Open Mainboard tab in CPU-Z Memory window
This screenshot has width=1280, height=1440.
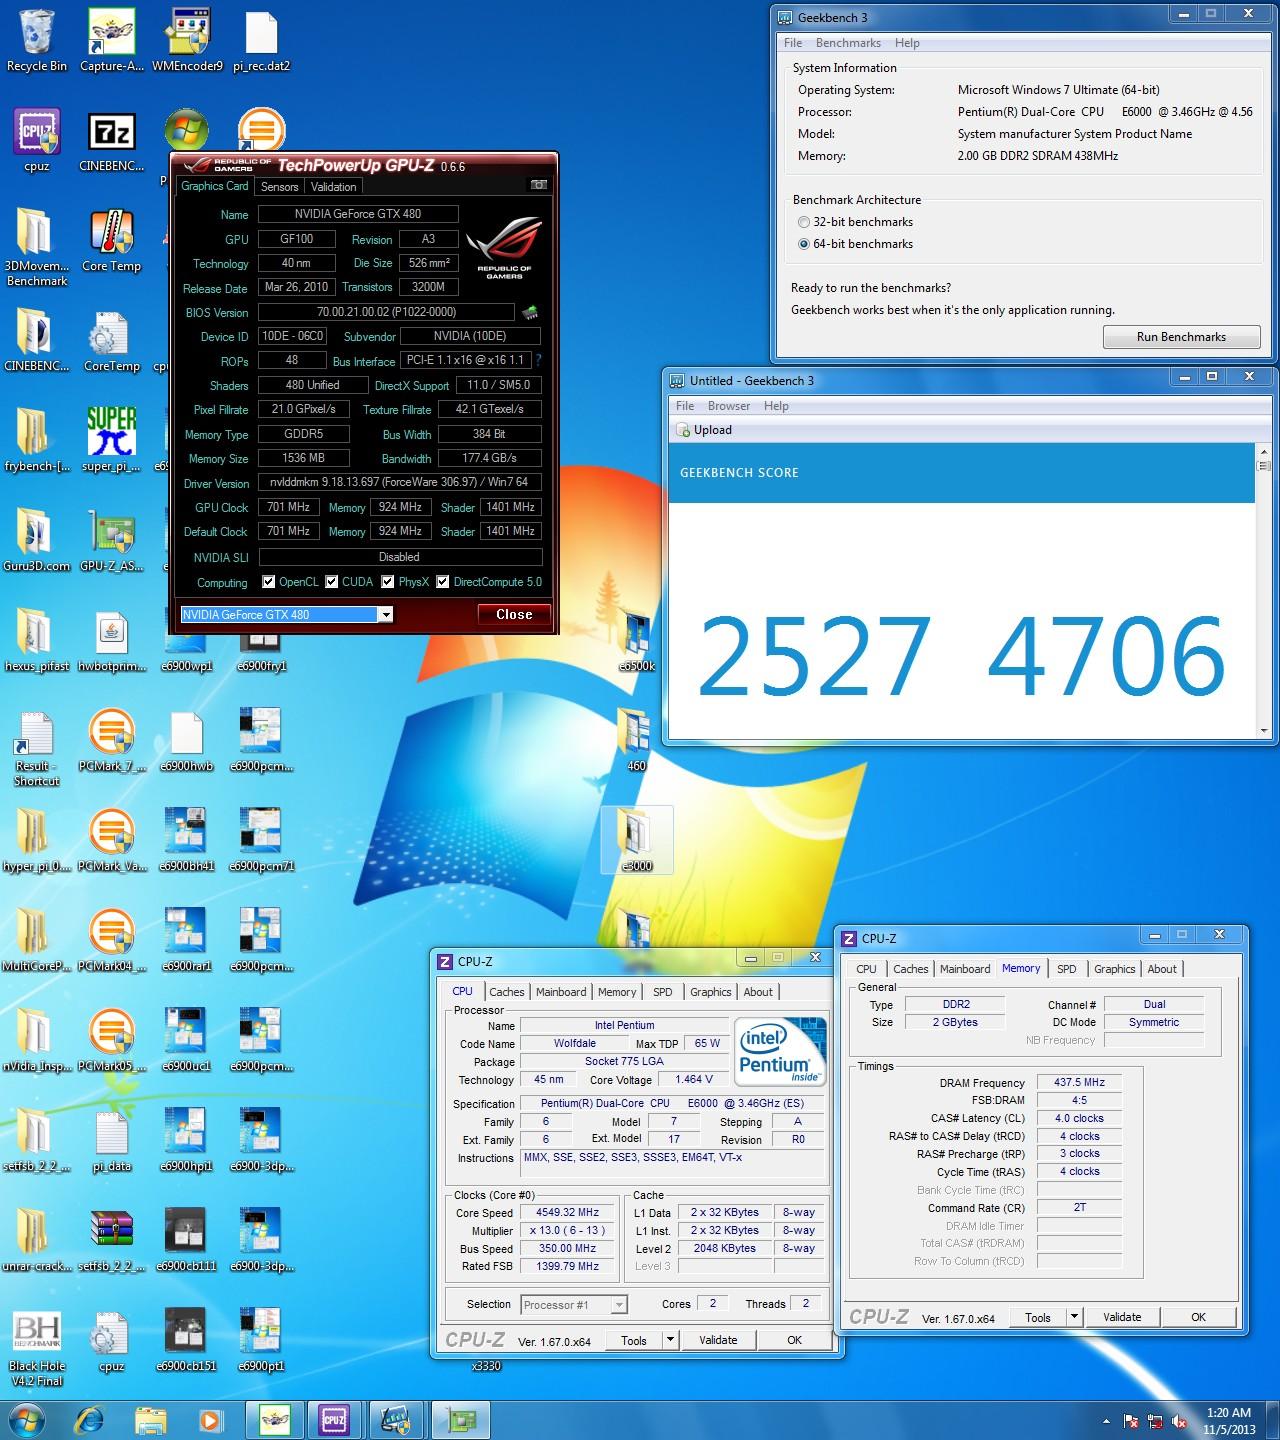pyautogui.click(x=965, y=969)
